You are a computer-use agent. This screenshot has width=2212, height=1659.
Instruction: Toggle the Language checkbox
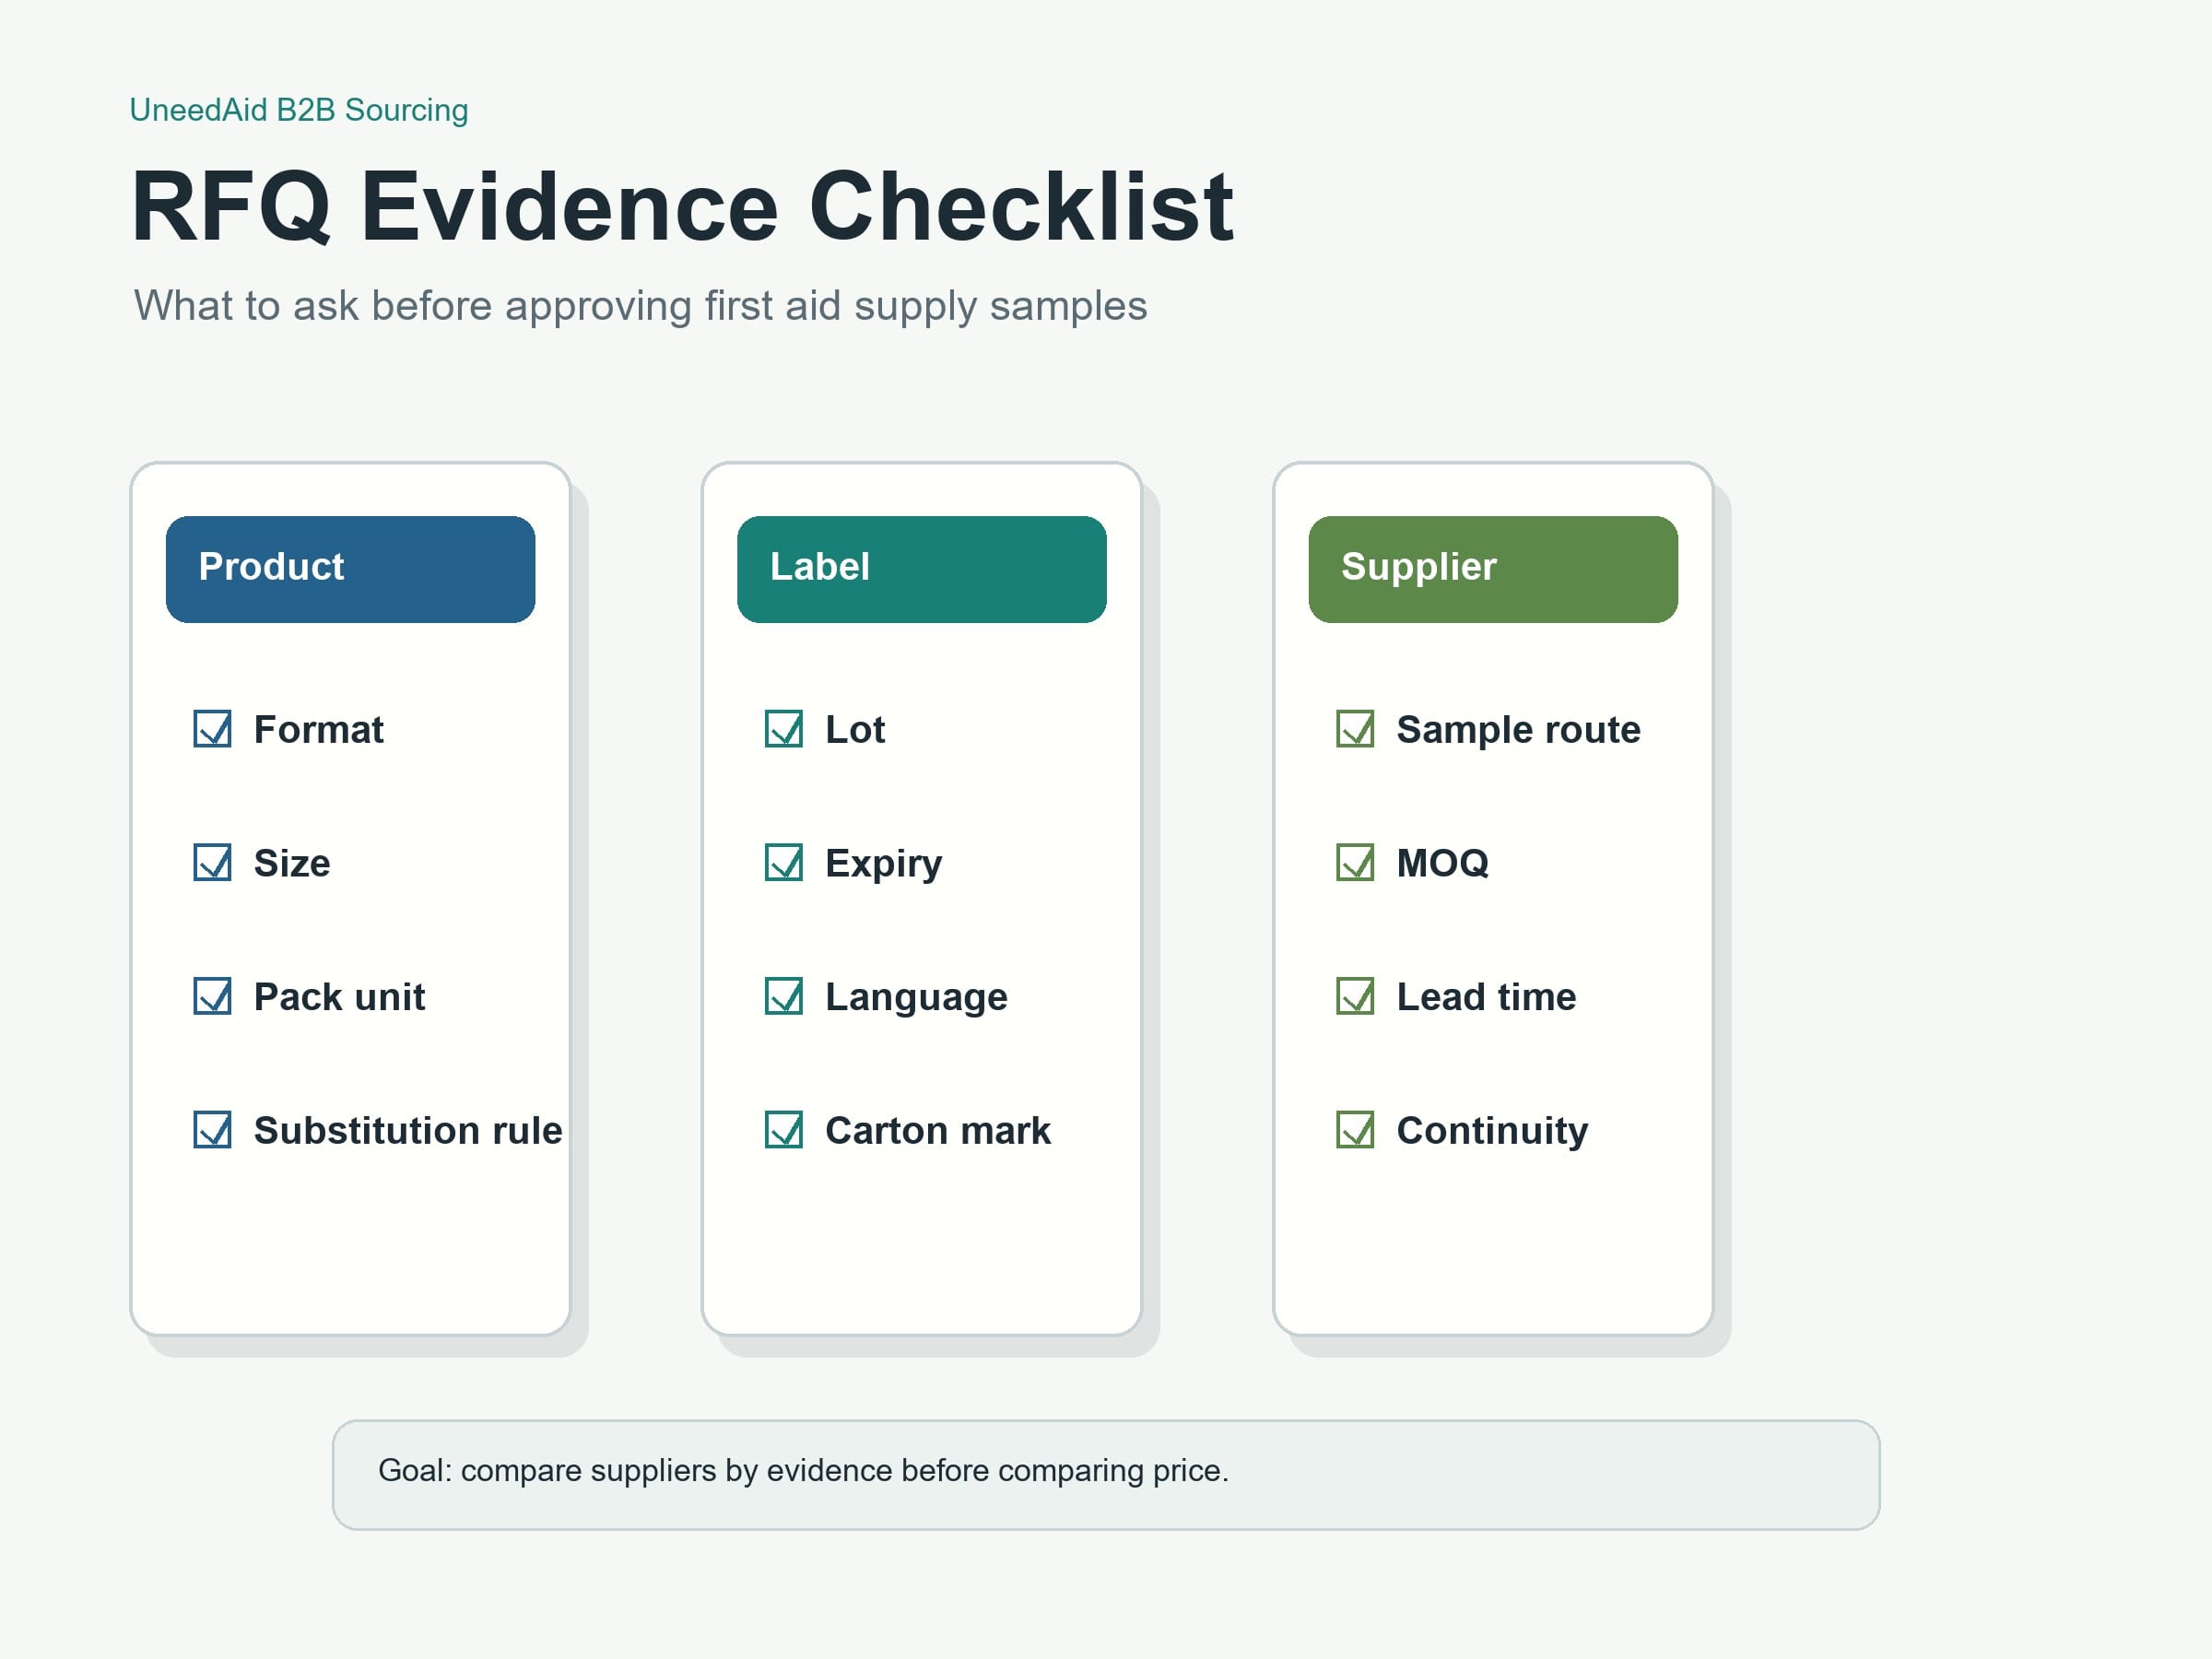784,996
